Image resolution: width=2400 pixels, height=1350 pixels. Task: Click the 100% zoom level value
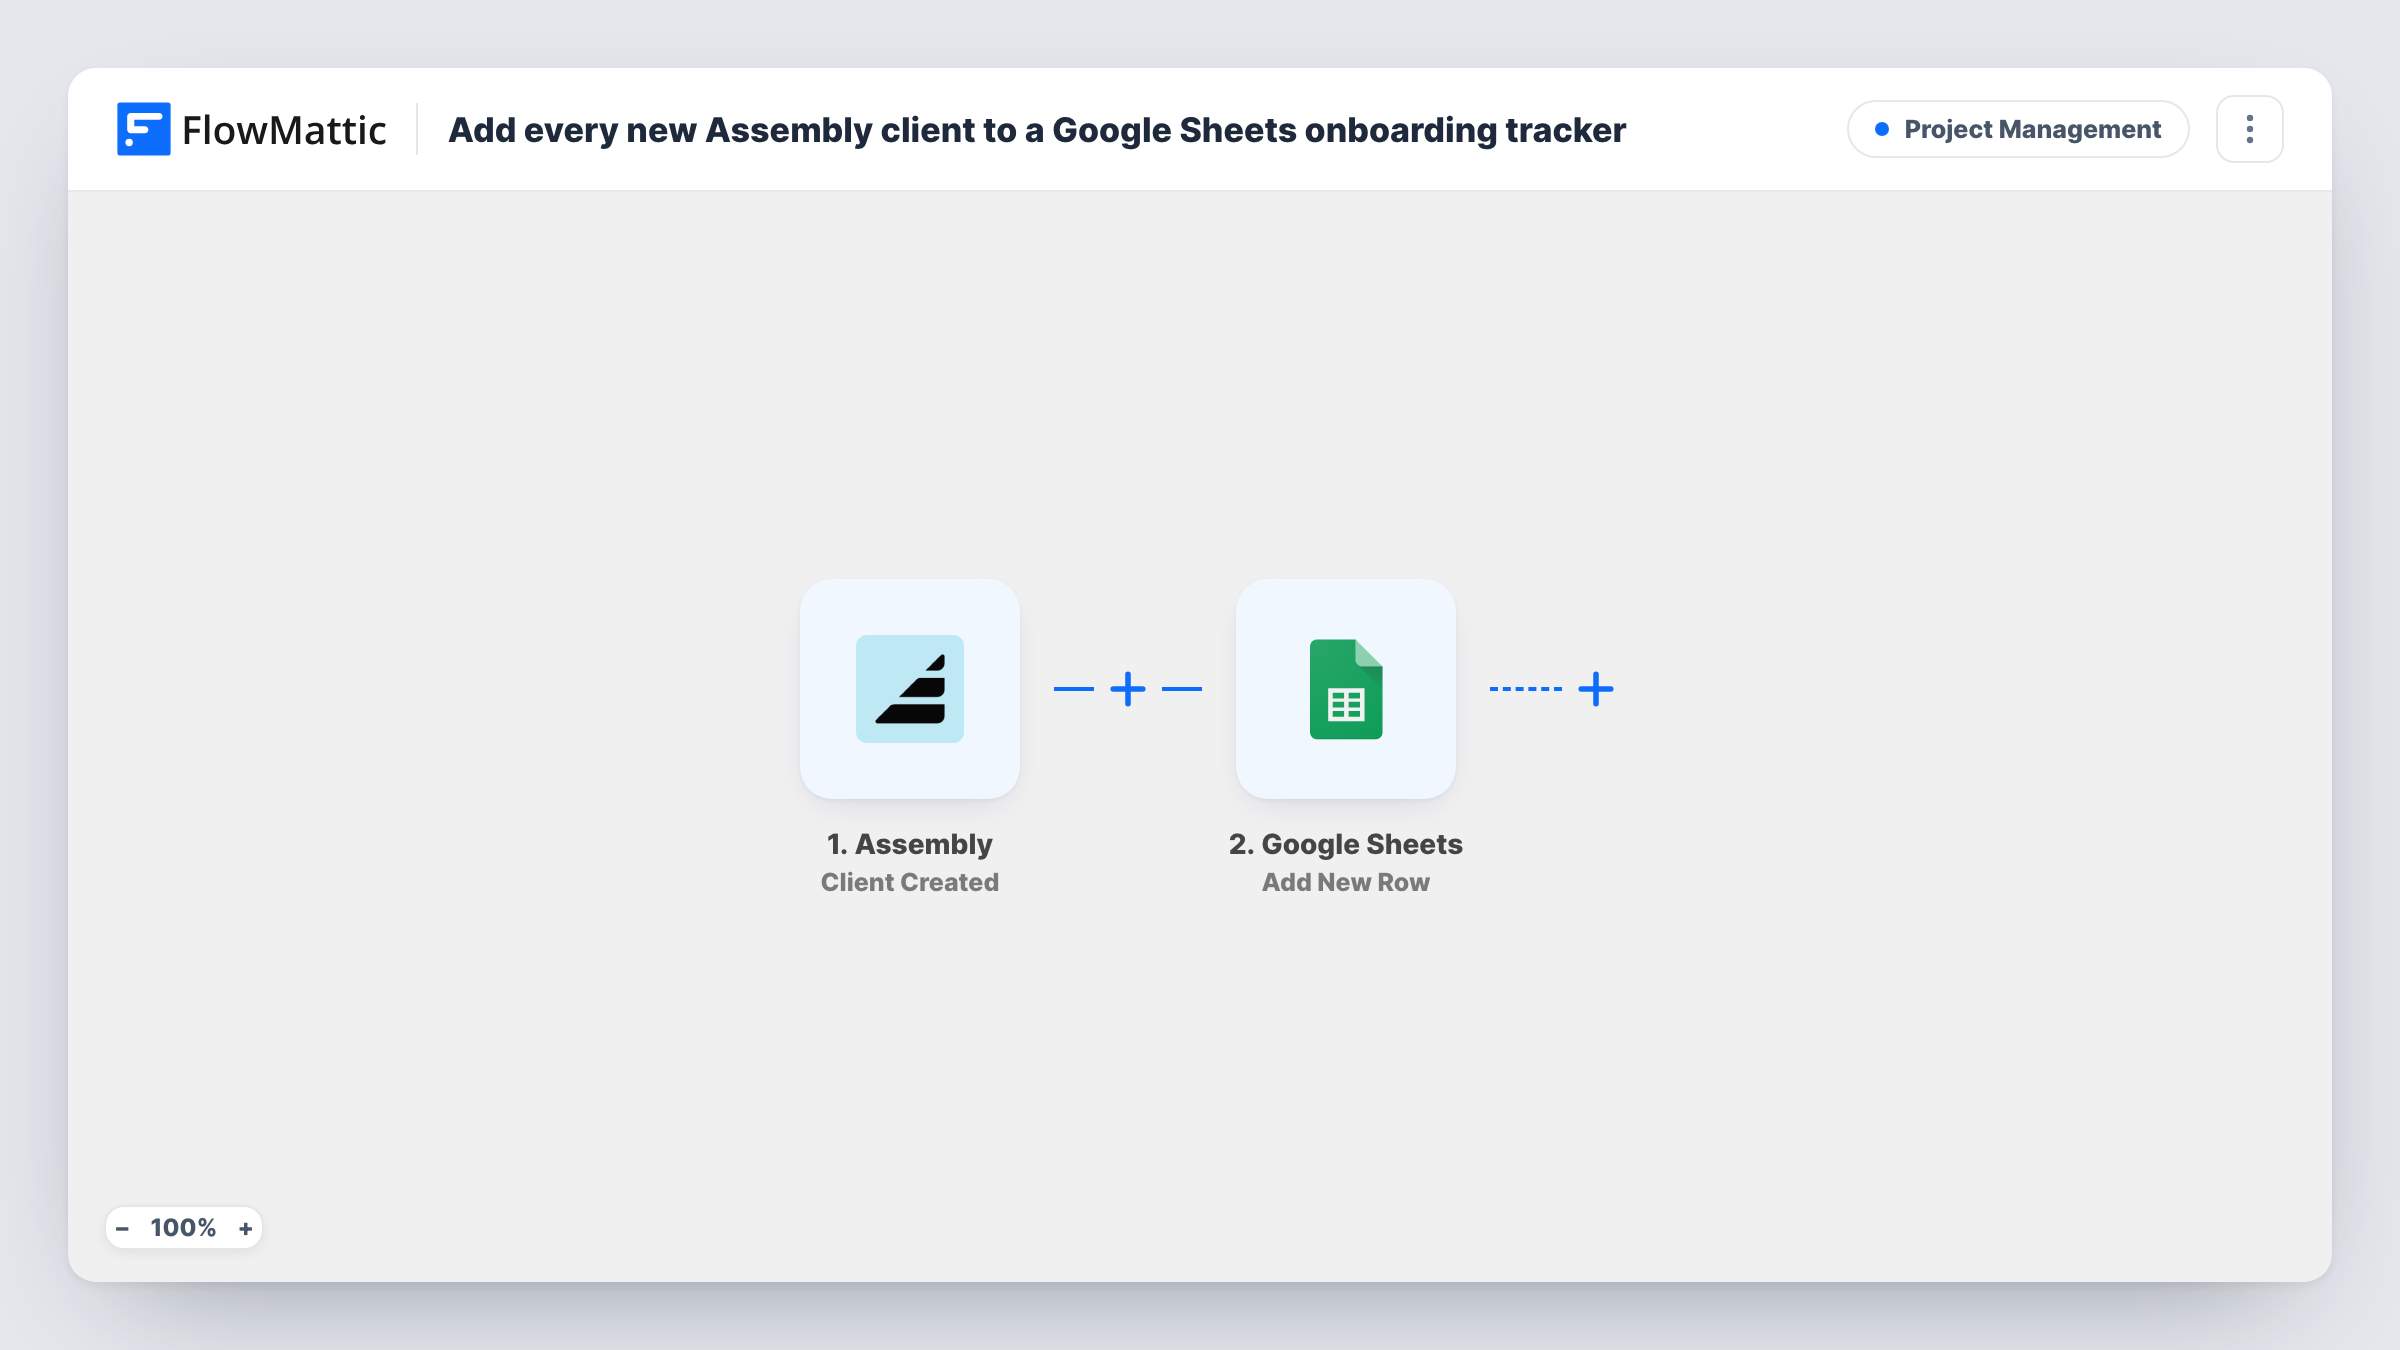click(183, 1228)
